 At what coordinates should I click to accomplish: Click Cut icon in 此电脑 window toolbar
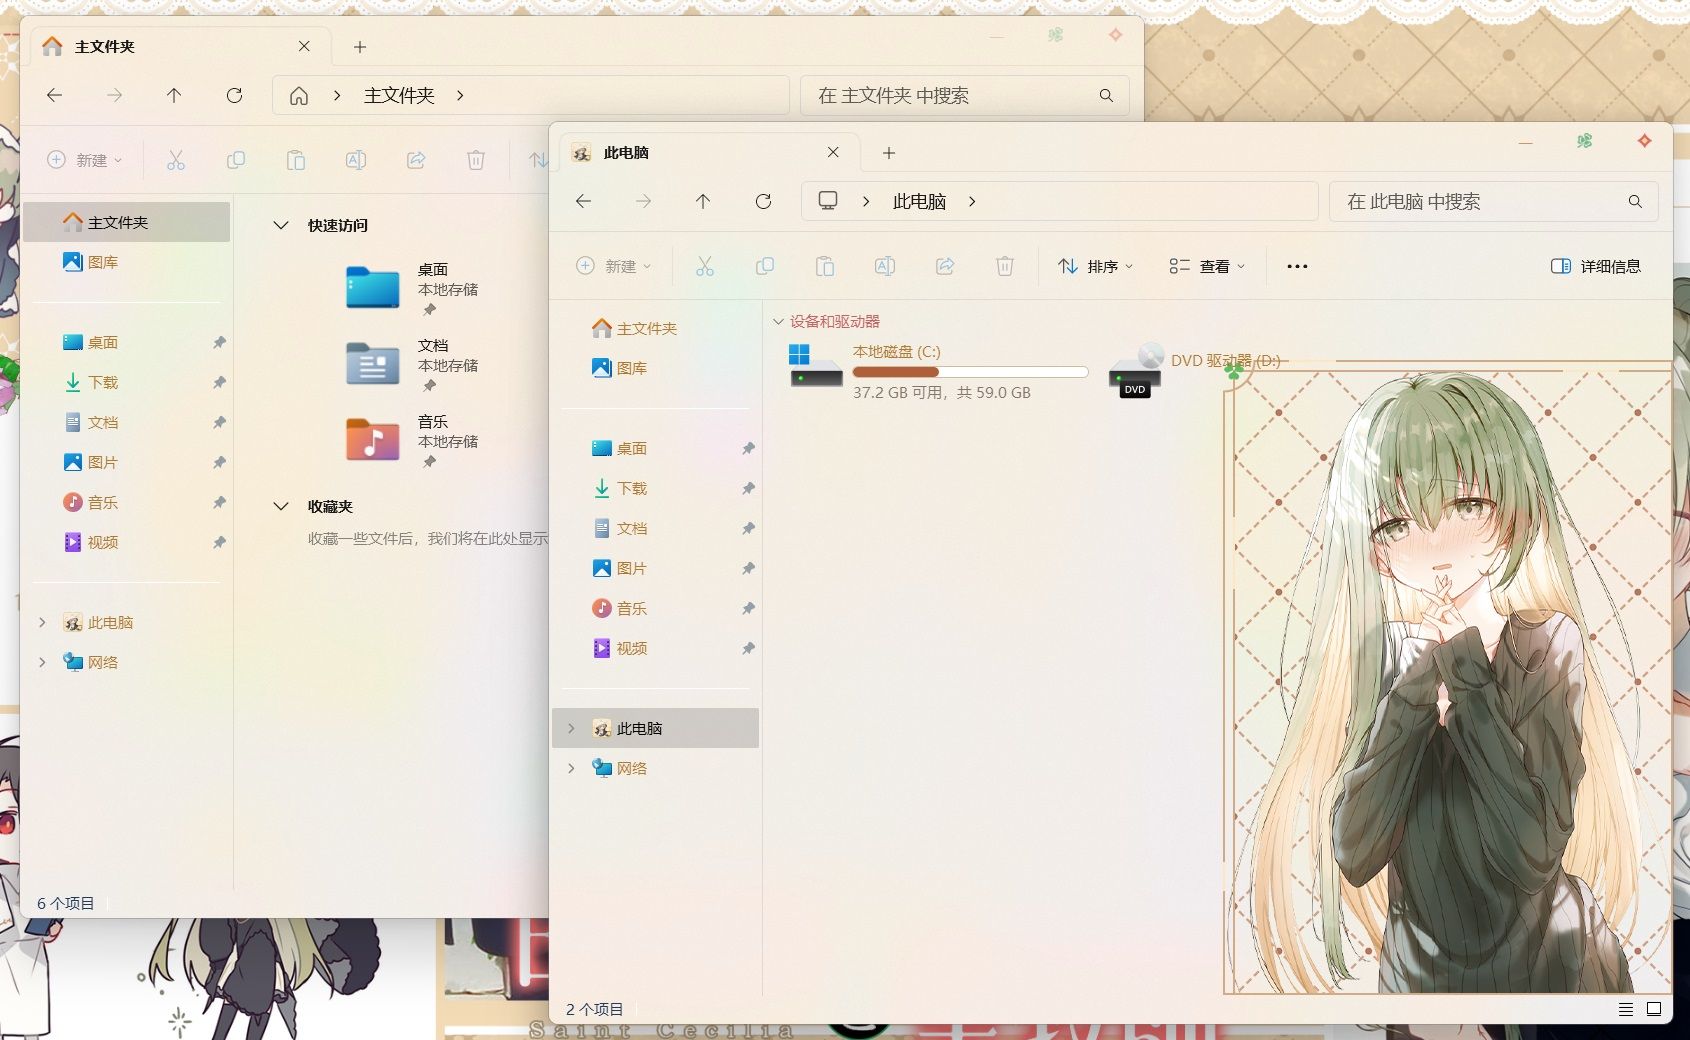[705, 266]
